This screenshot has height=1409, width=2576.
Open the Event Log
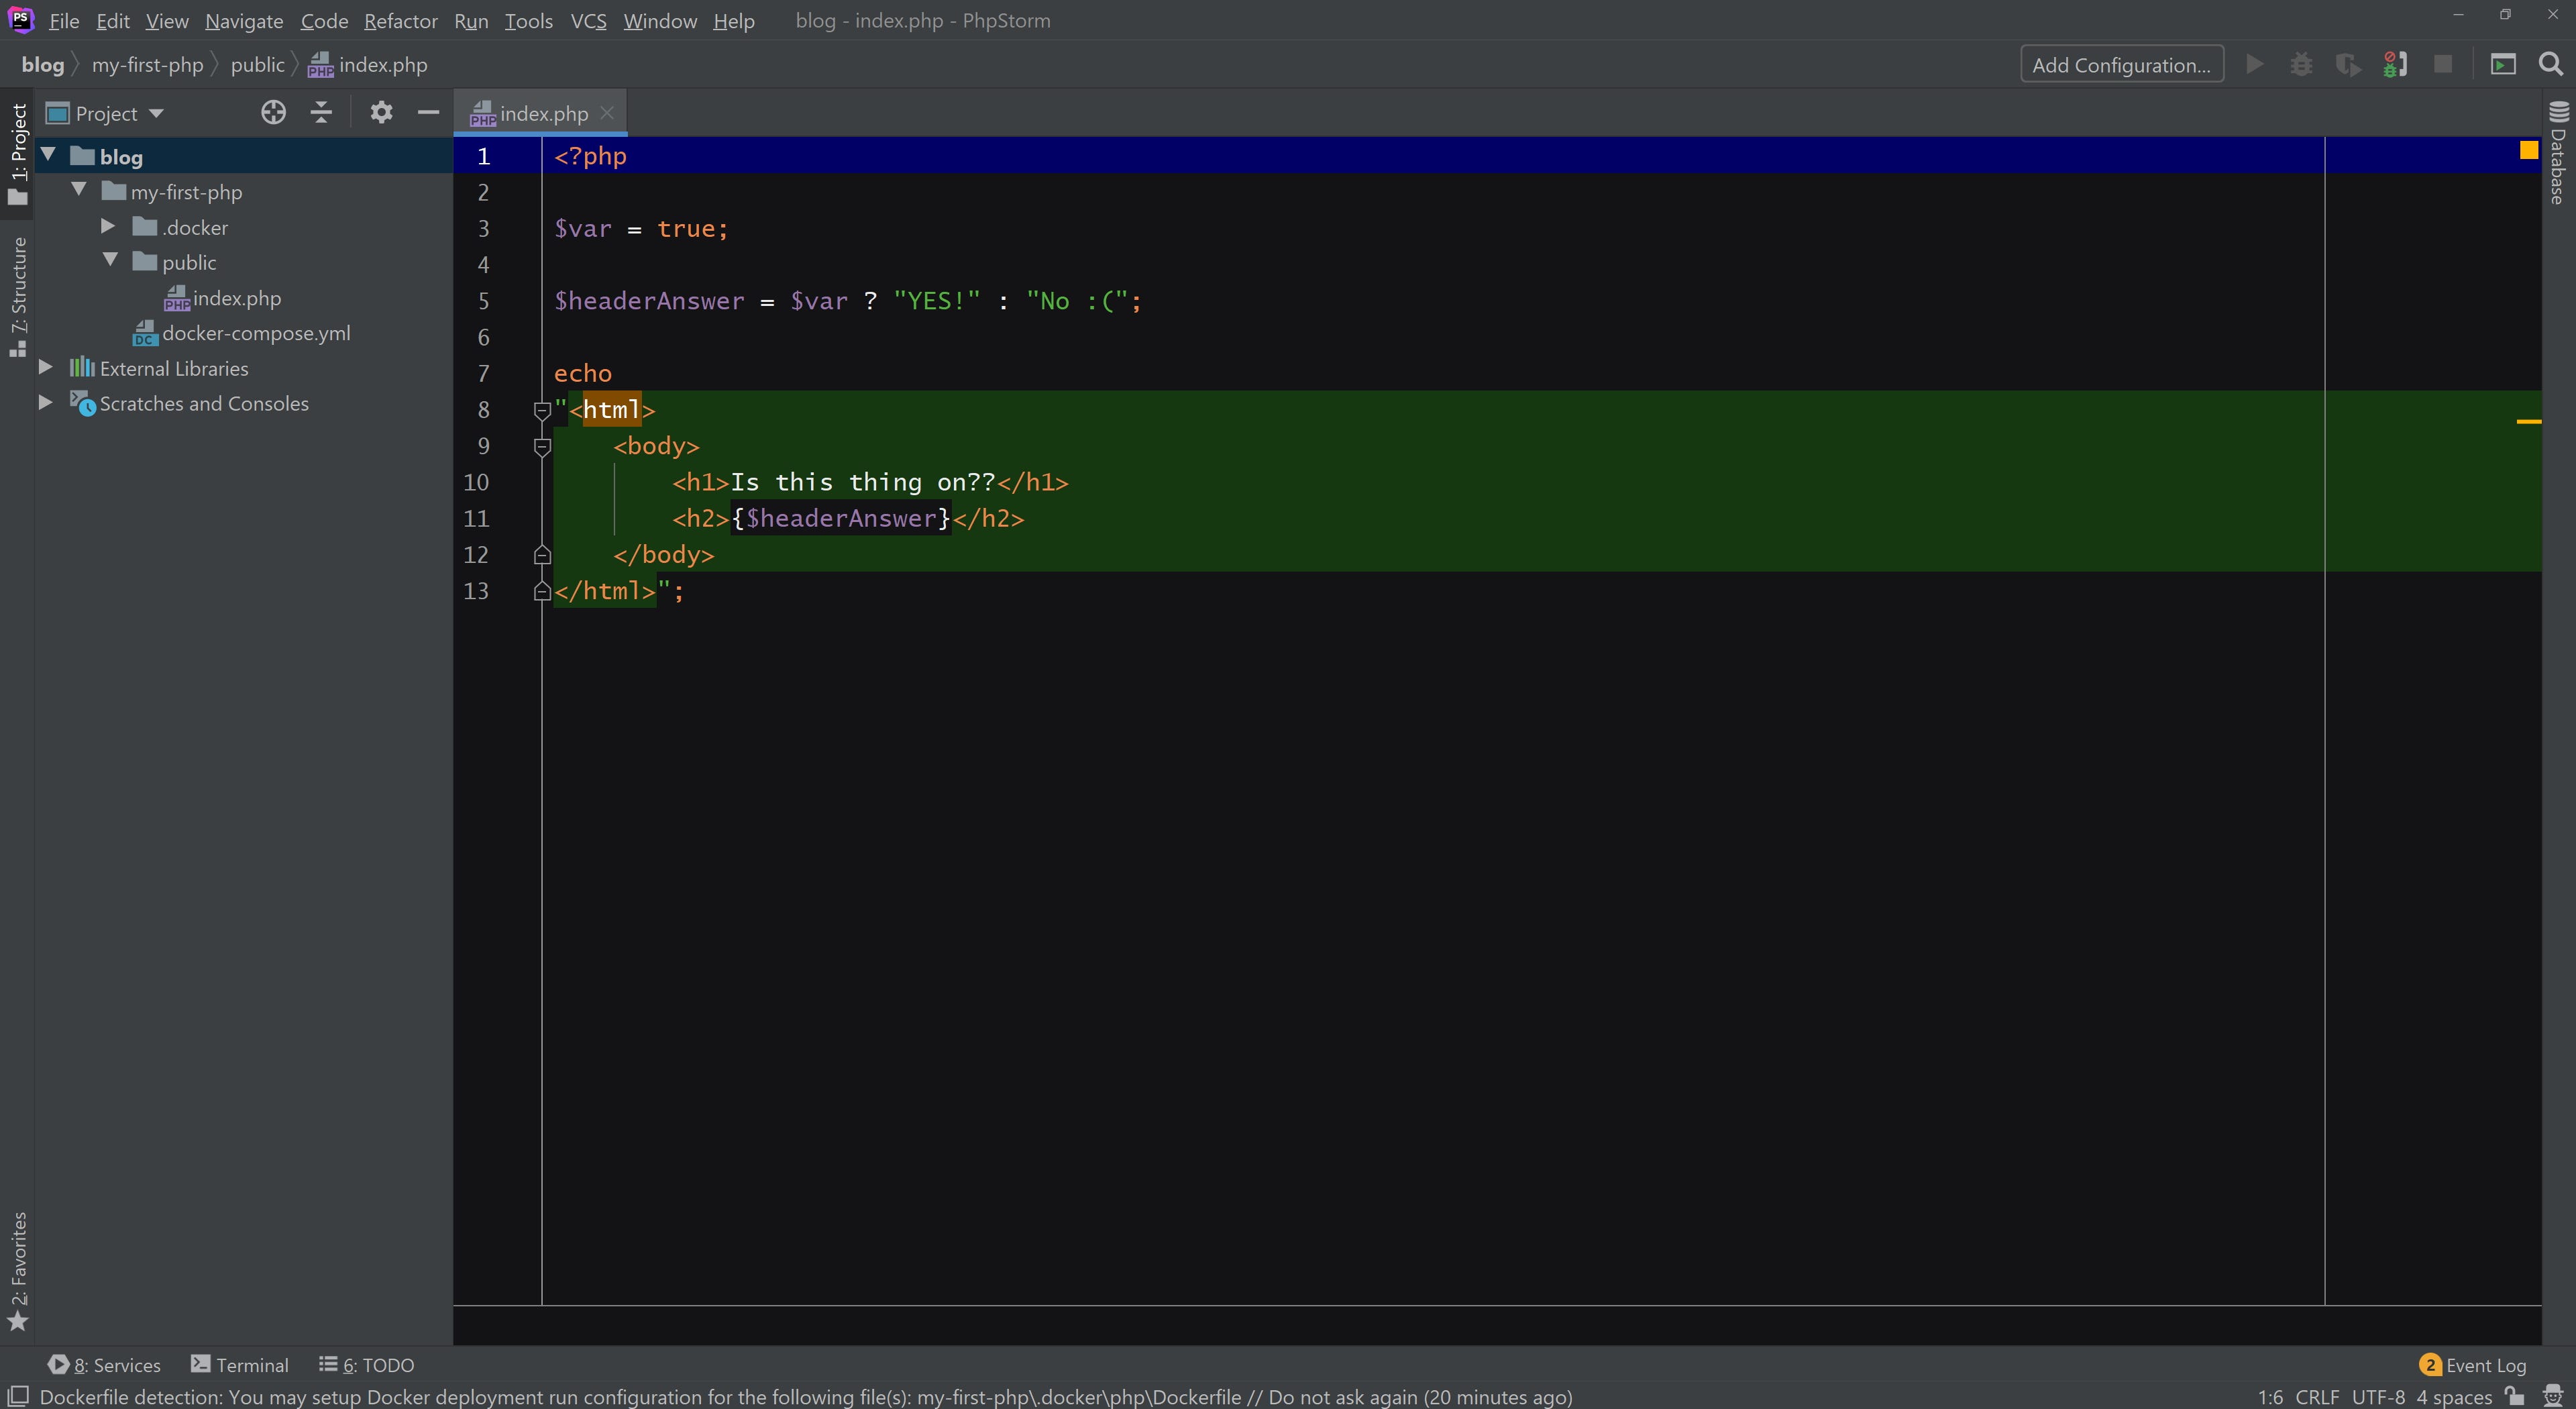point(2473,1365)
